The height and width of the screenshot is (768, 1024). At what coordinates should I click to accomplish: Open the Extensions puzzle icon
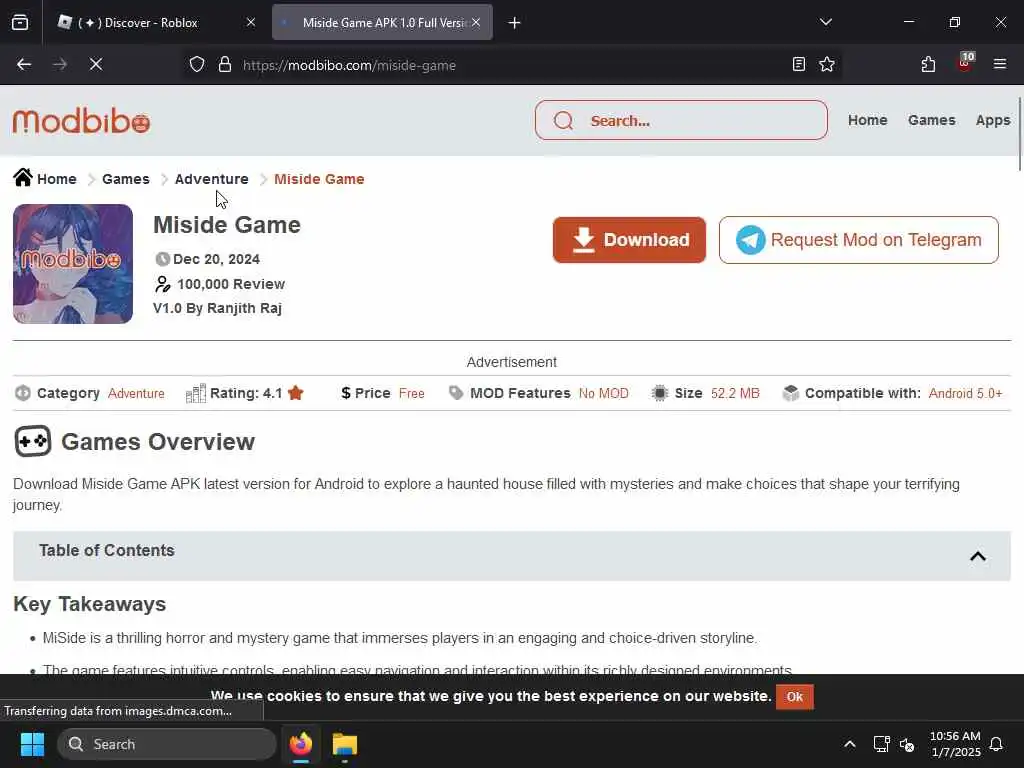928,65
